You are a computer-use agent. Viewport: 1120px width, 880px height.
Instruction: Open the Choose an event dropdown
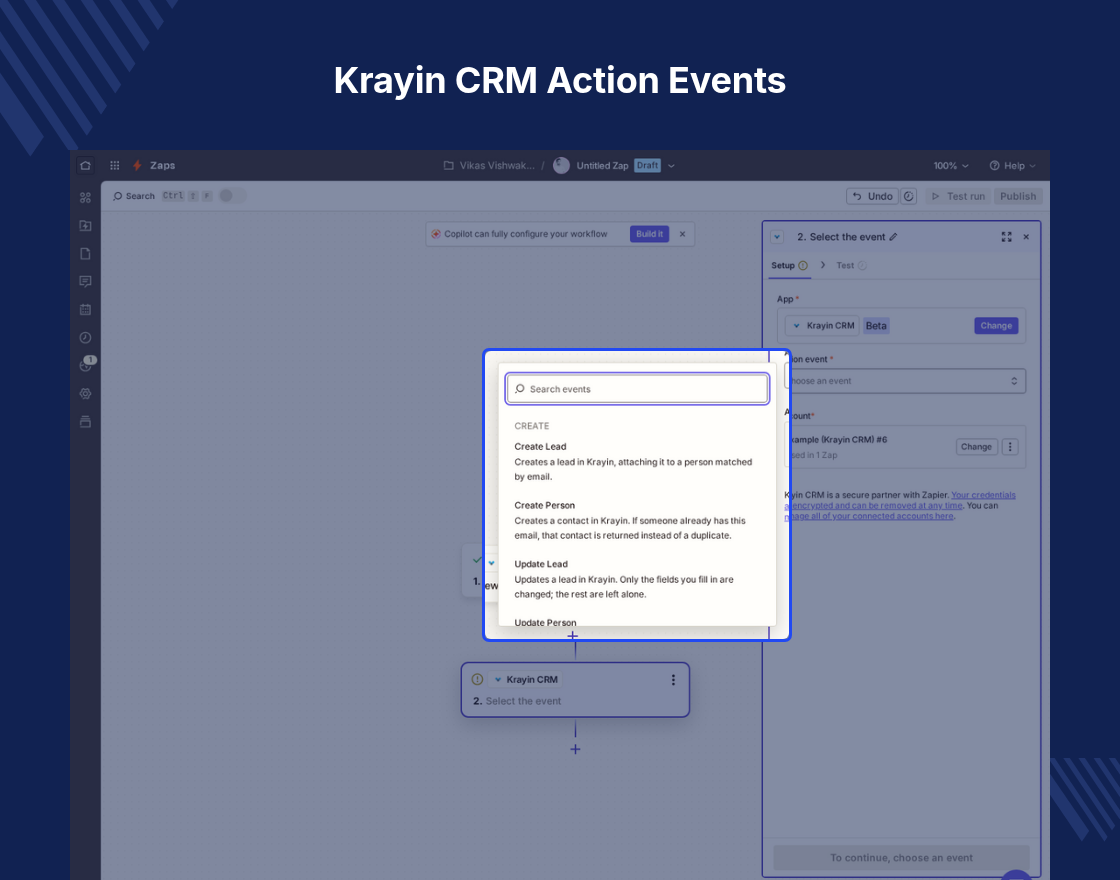[905, 381]
